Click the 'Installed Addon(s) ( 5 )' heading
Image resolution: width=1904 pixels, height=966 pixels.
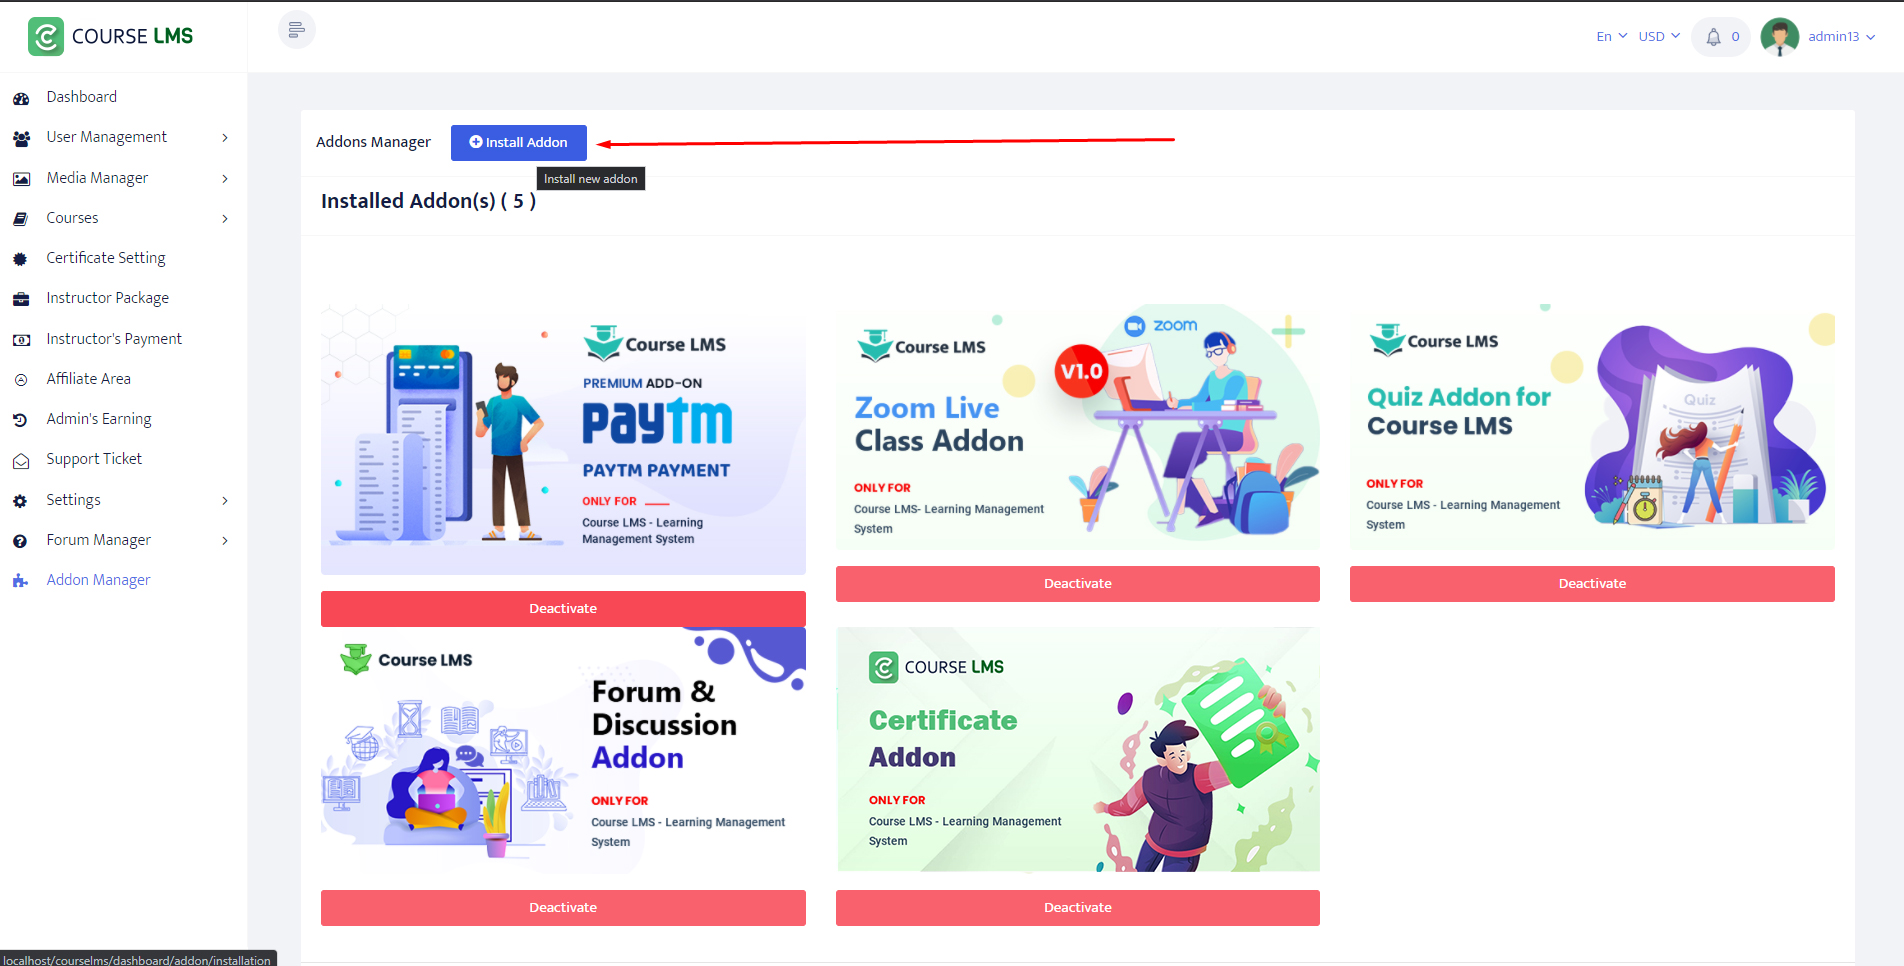(428, 201)
